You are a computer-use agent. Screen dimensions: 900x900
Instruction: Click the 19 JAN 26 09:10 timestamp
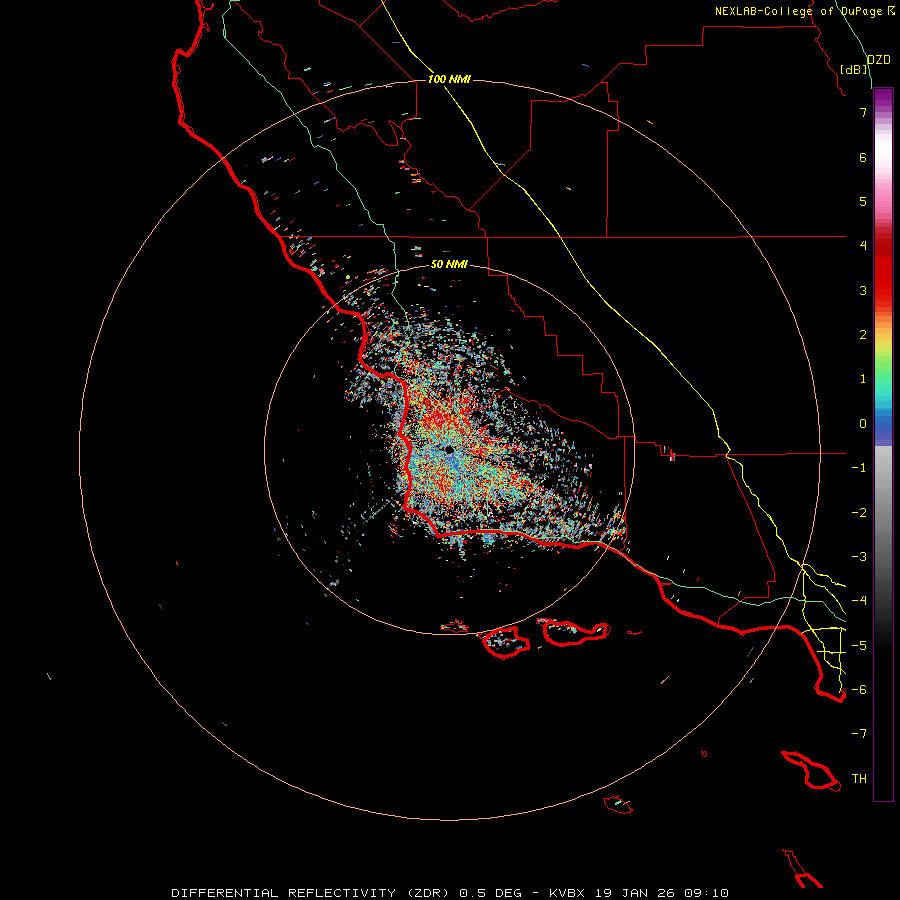661,893
